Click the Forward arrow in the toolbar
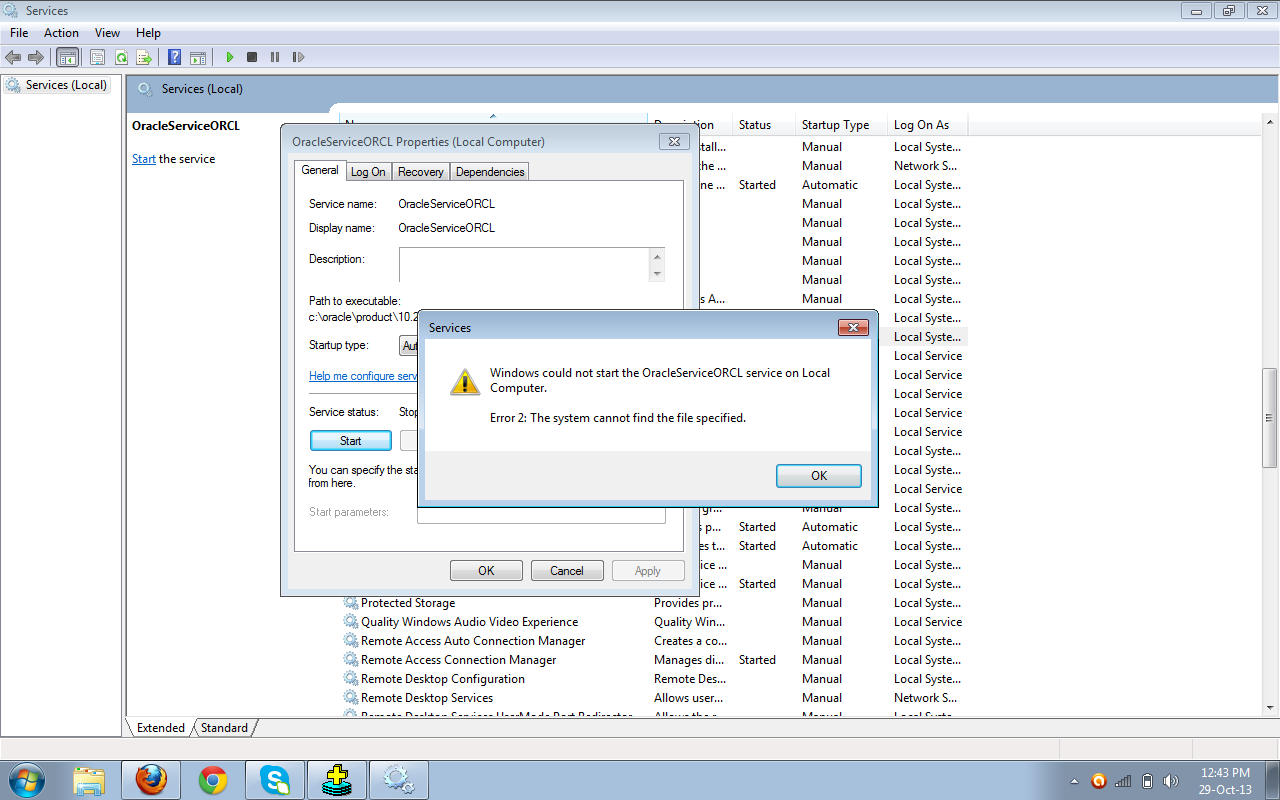Viewport: 1280px width, 800px height. 36,57
